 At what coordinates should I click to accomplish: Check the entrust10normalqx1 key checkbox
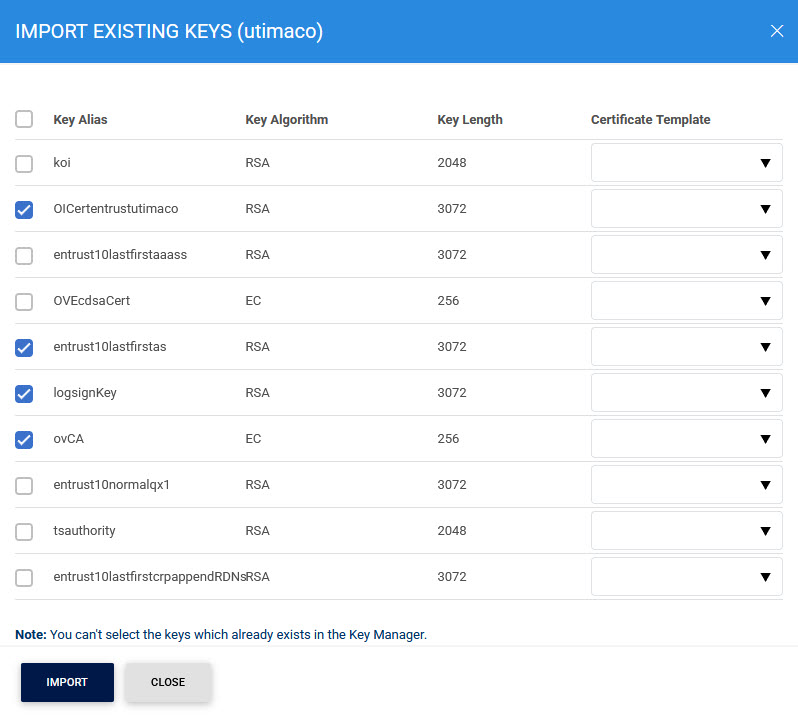(24, 485)
